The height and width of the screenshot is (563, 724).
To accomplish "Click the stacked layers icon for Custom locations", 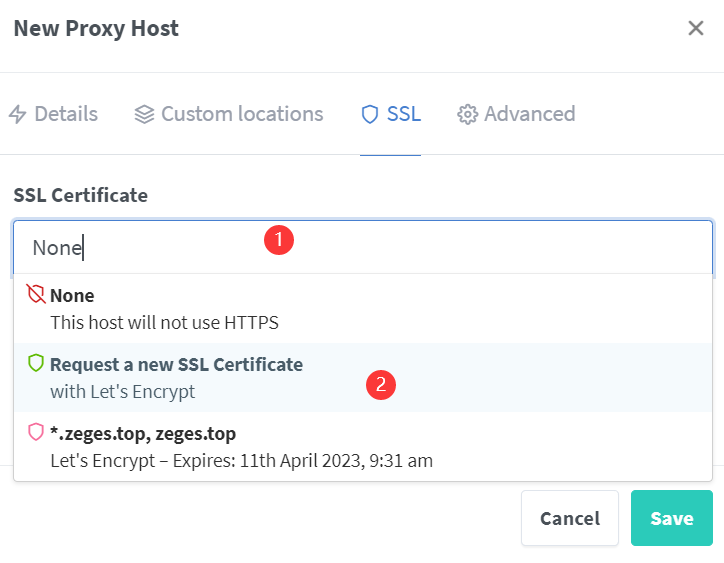I will click(144, 114).
